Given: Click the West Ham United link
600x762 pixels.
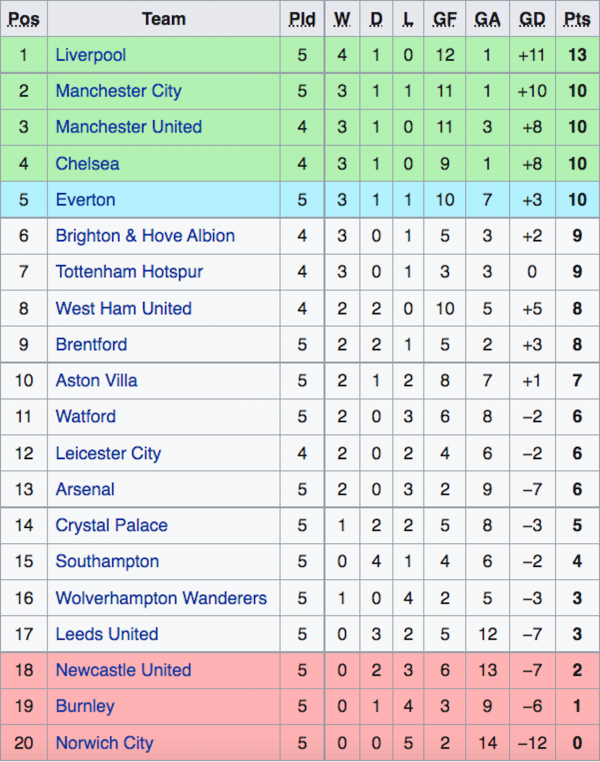Looking at the screenshot, I should (124, 308).
